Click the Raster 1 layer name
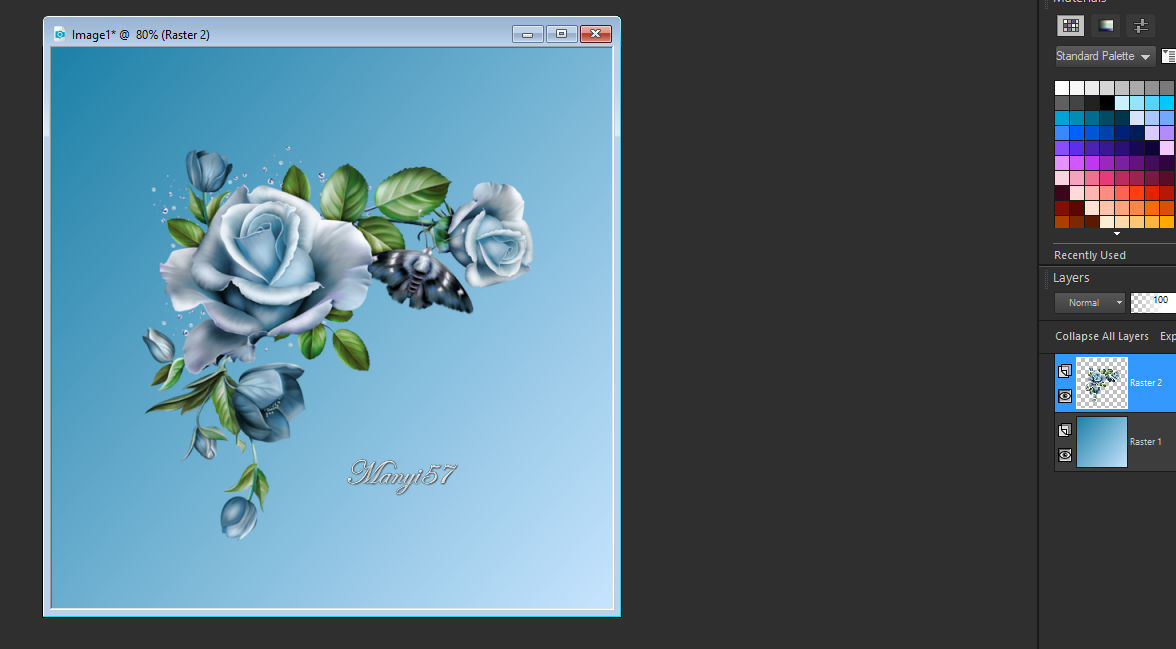The height and width of the screenshot is (649, 1176). (1146, 442)
